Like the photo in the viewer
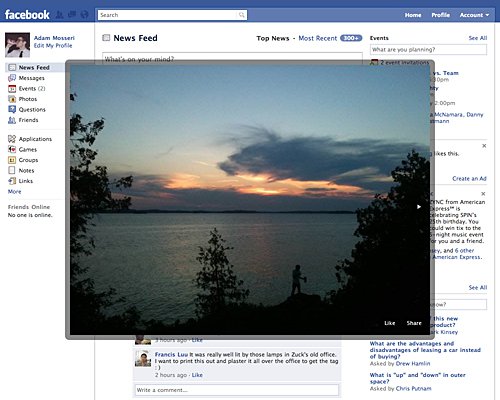This screenshot has width=500, height=400. tap(390, 323)
